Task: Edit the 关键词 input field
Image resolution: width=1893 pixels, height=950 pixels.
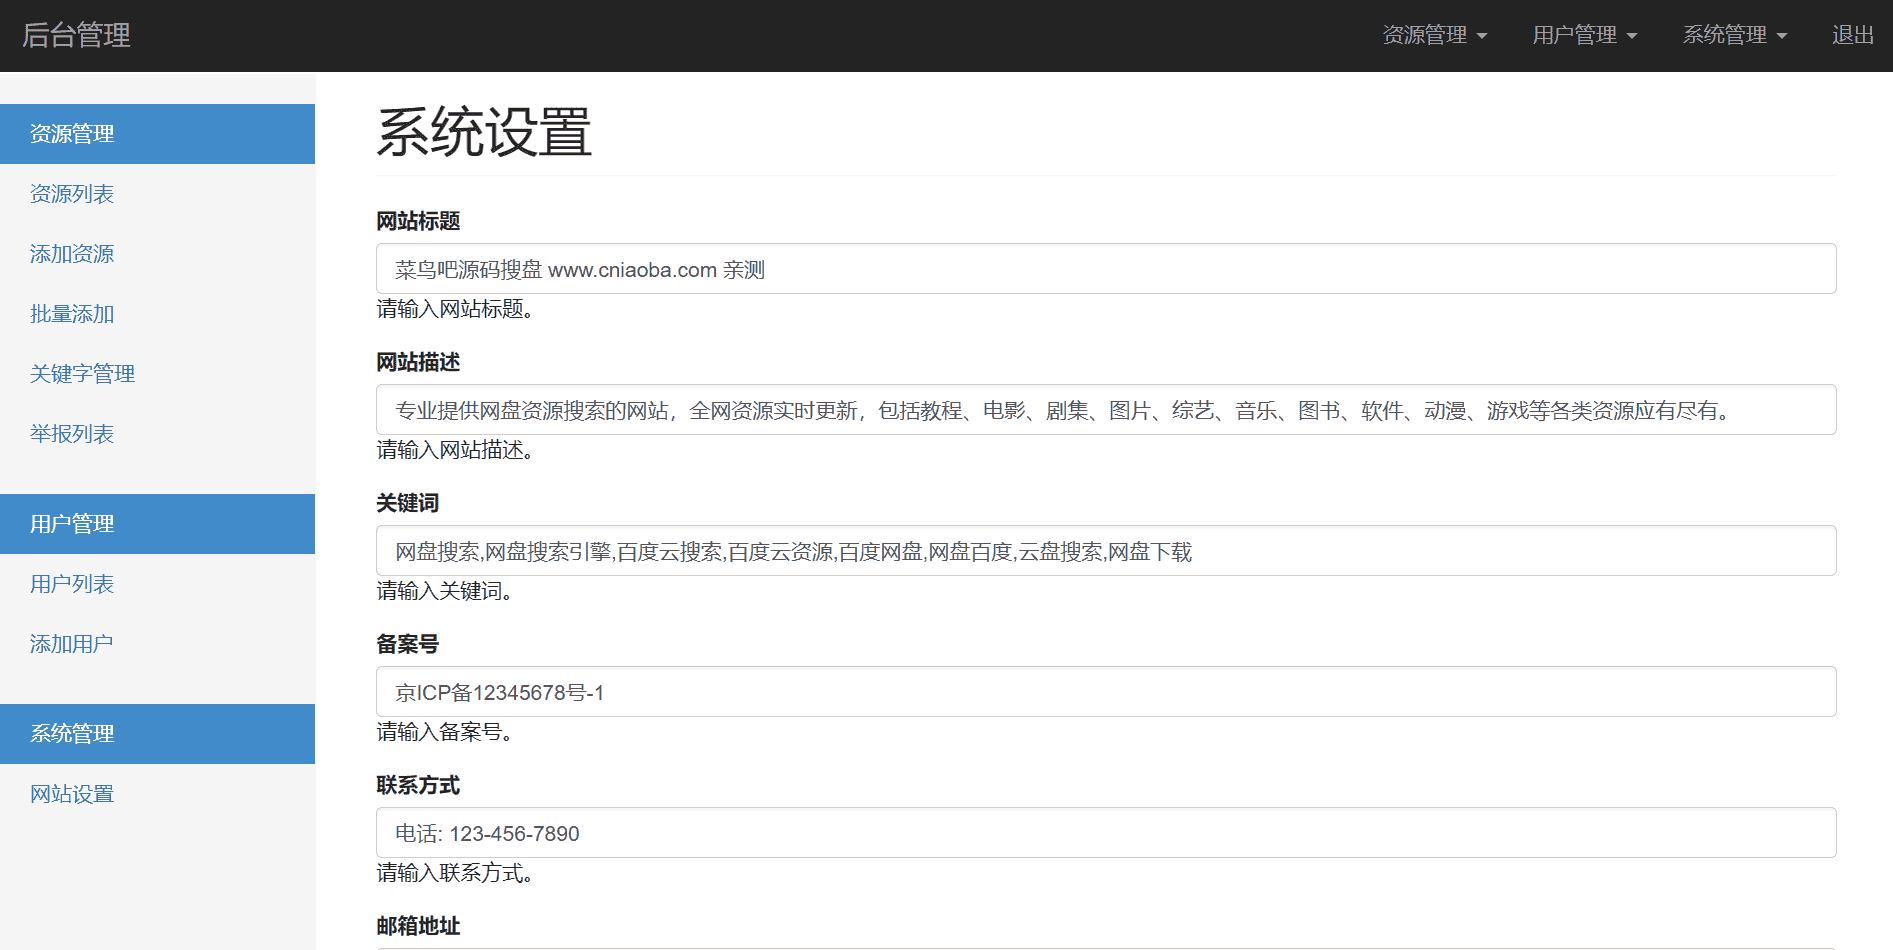Action: 1105,551
